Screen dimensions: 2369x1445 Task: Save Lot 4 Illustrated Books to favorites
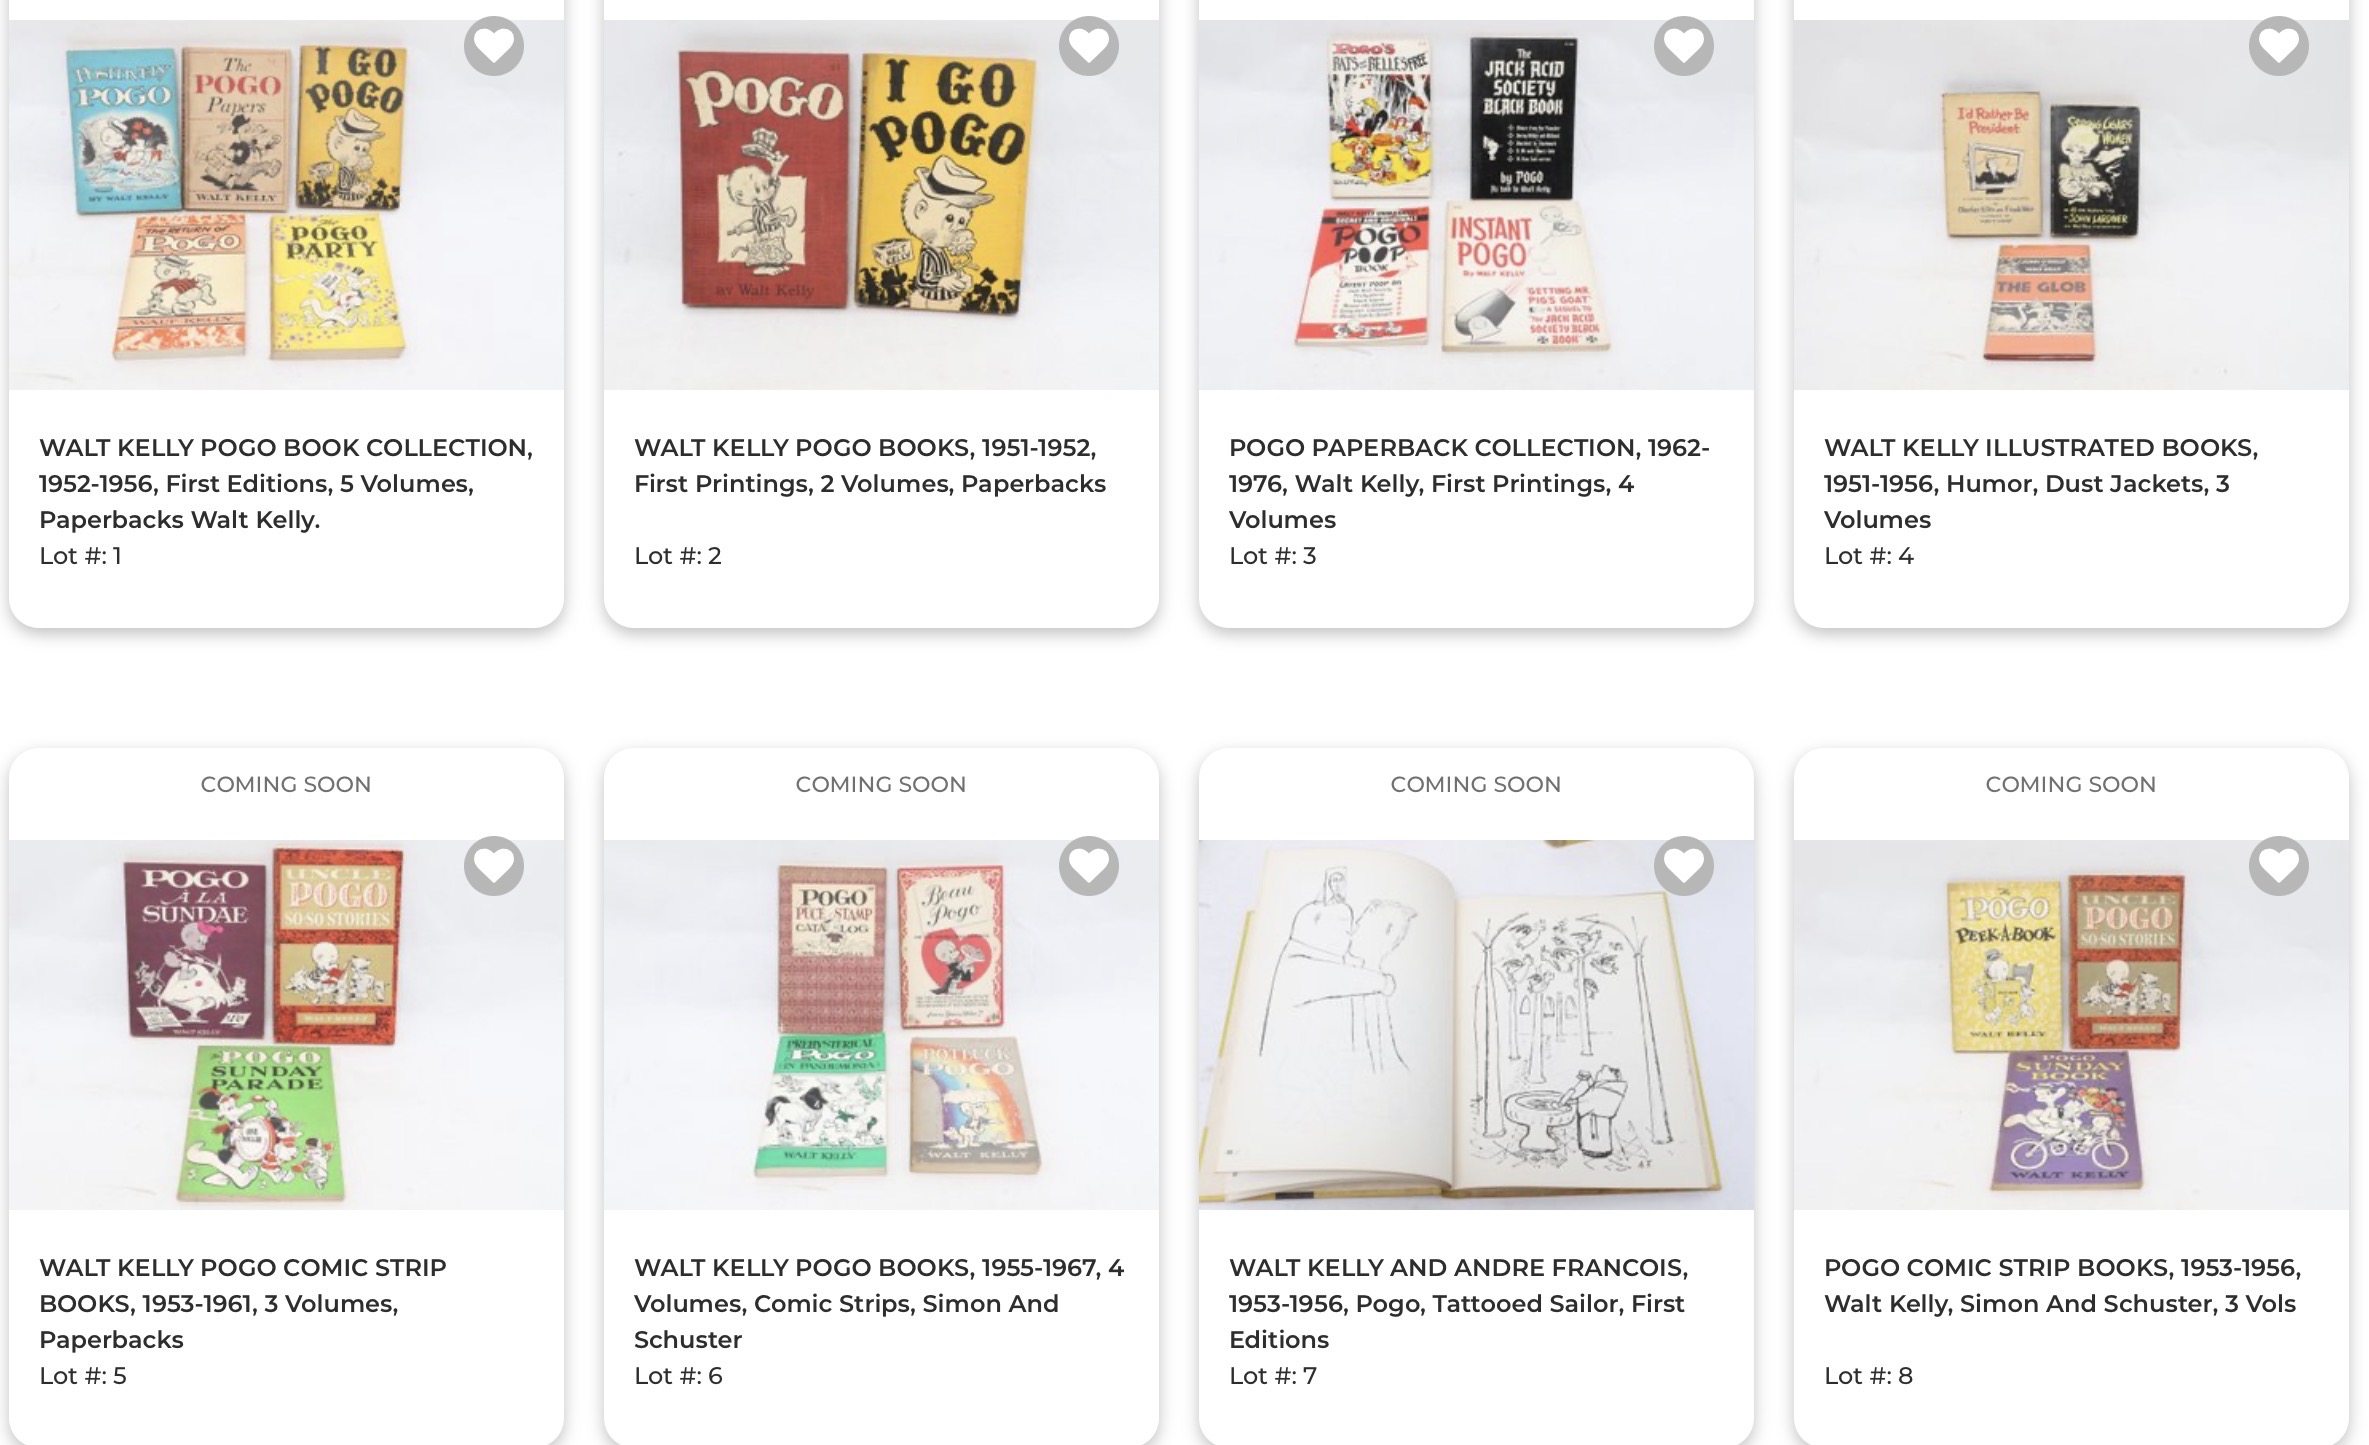(2278, 45)
